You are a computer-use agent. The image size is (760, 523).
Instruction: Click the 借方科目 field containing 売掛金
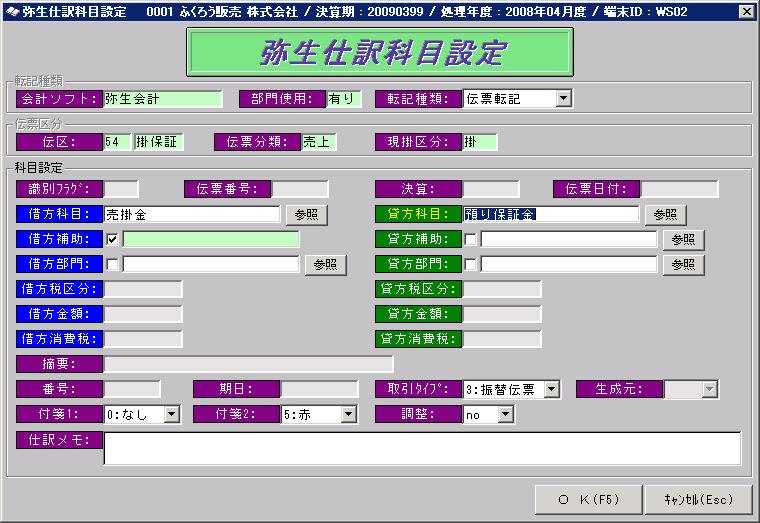pyautogui.click(x=192, y=214)
